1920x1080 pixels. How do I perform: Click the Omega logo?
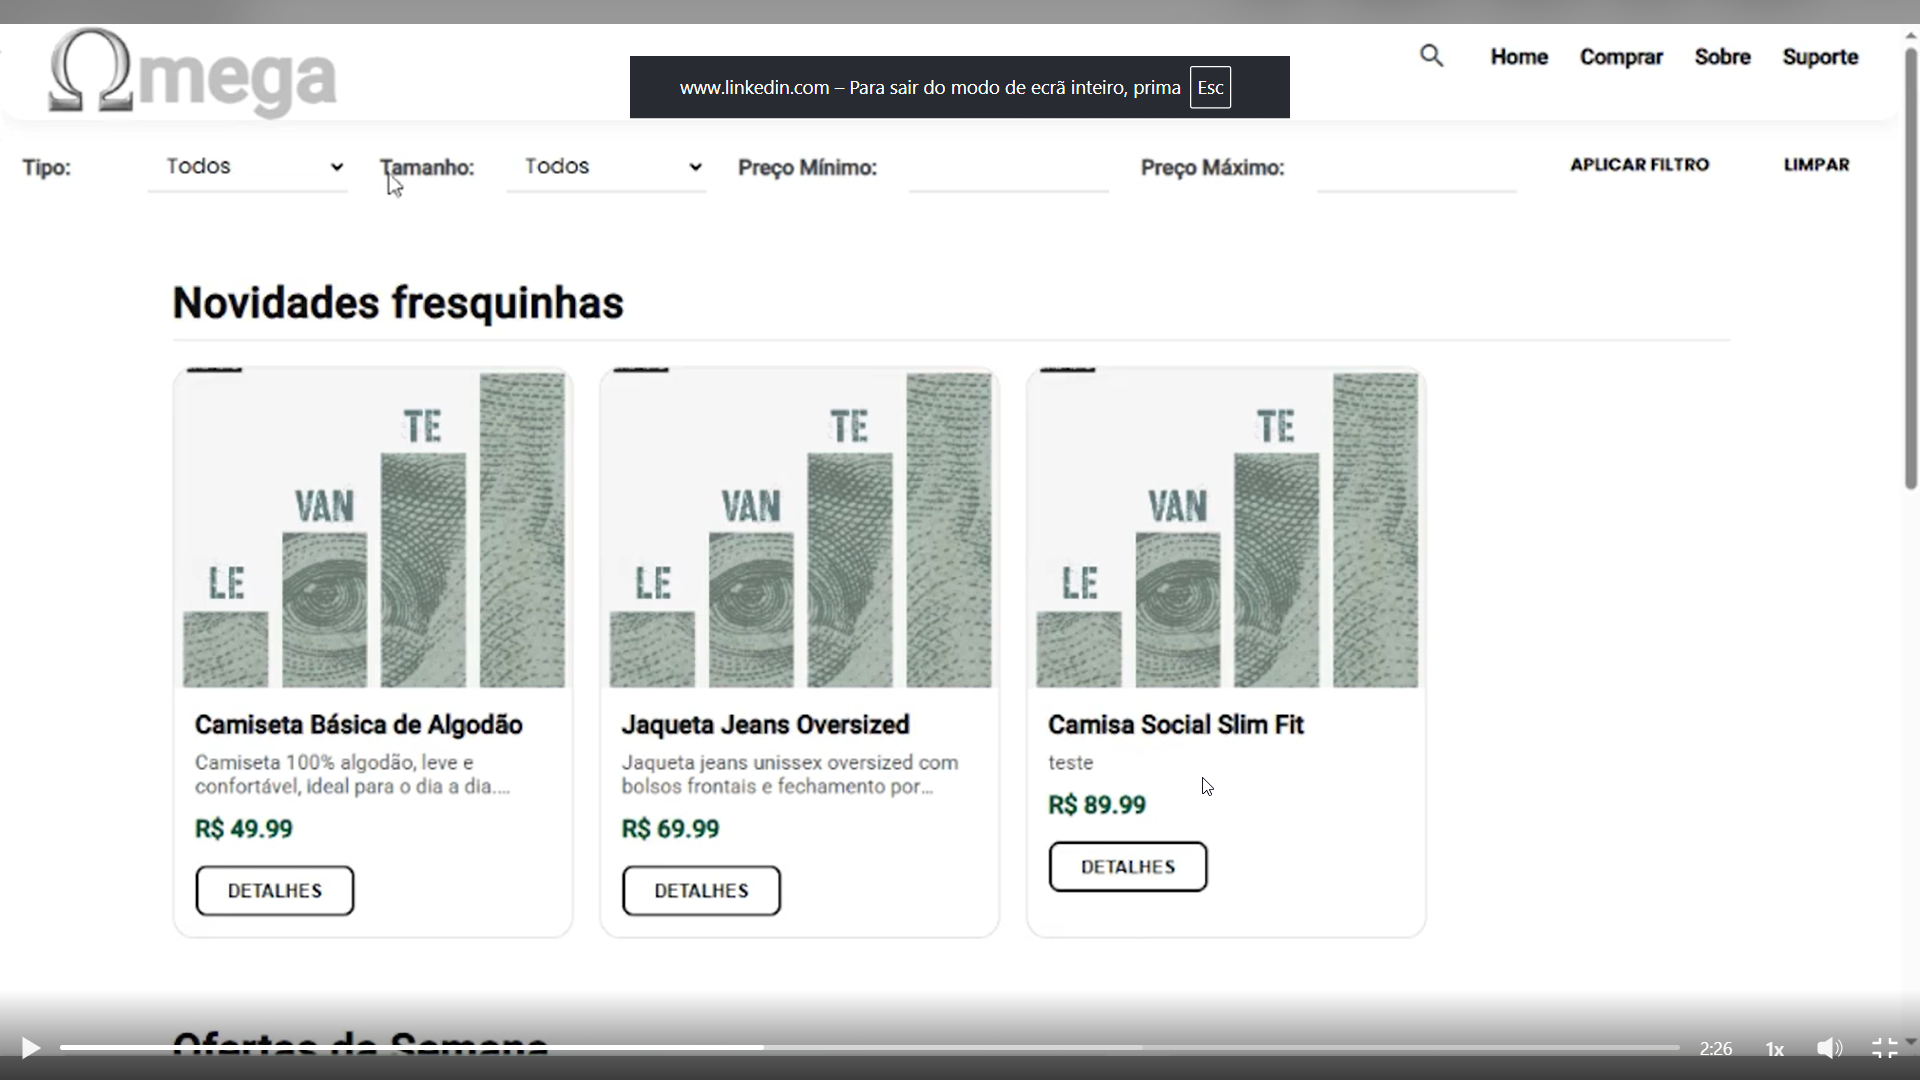[x=192, y=72]
